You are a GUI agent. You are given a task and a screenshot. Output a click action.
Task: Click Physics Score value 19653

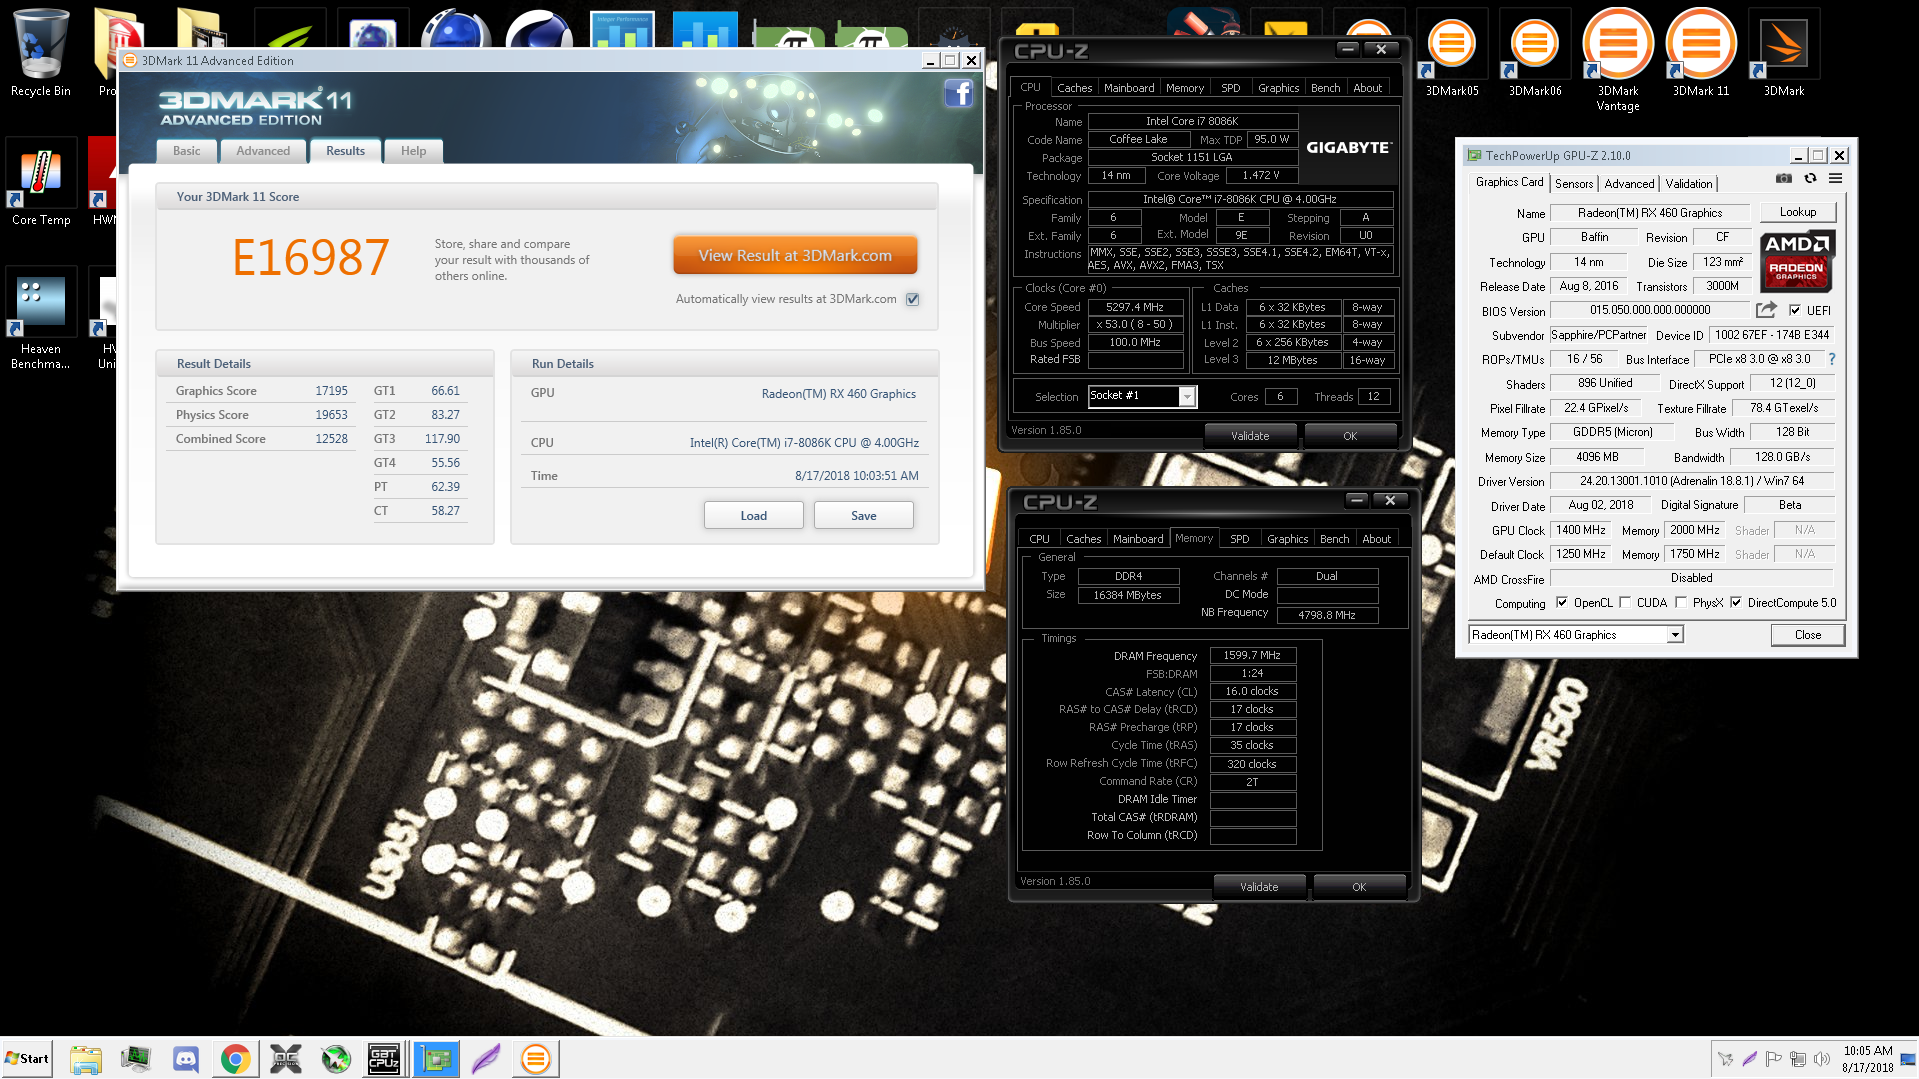pyautogui.click(x=331, y=415)
